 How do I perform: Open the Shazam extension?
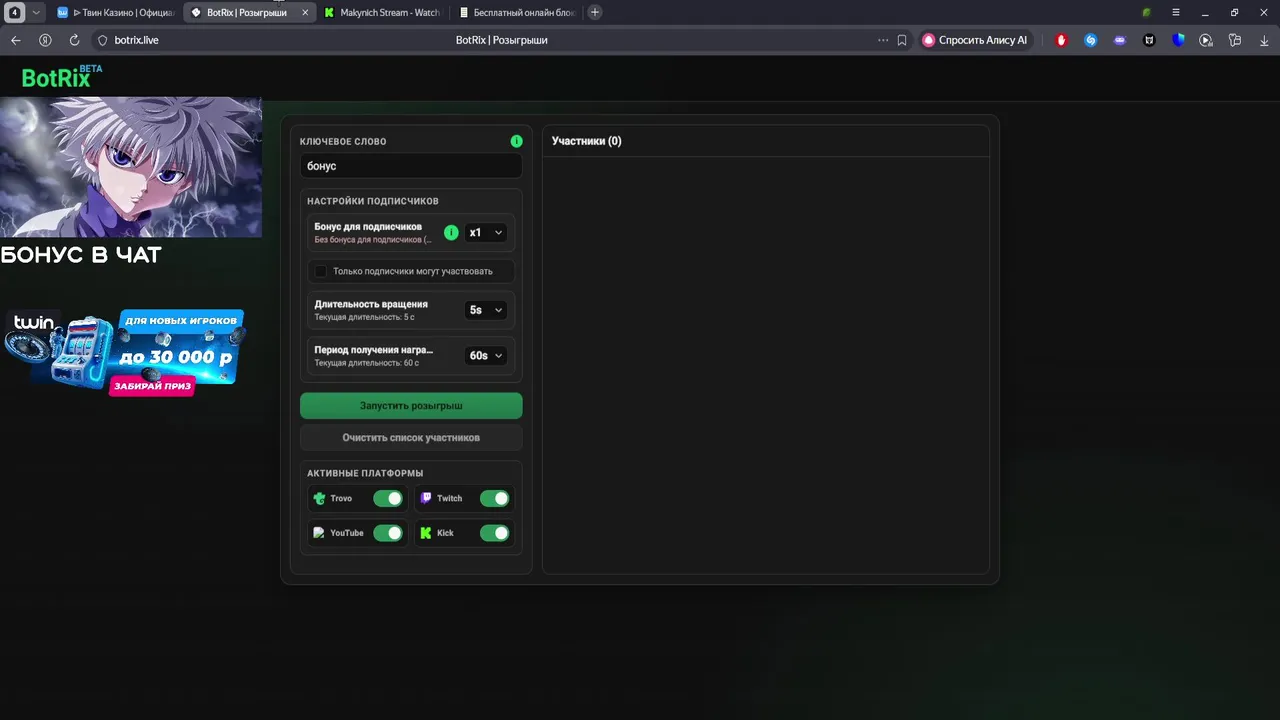tap(1091, 40)
